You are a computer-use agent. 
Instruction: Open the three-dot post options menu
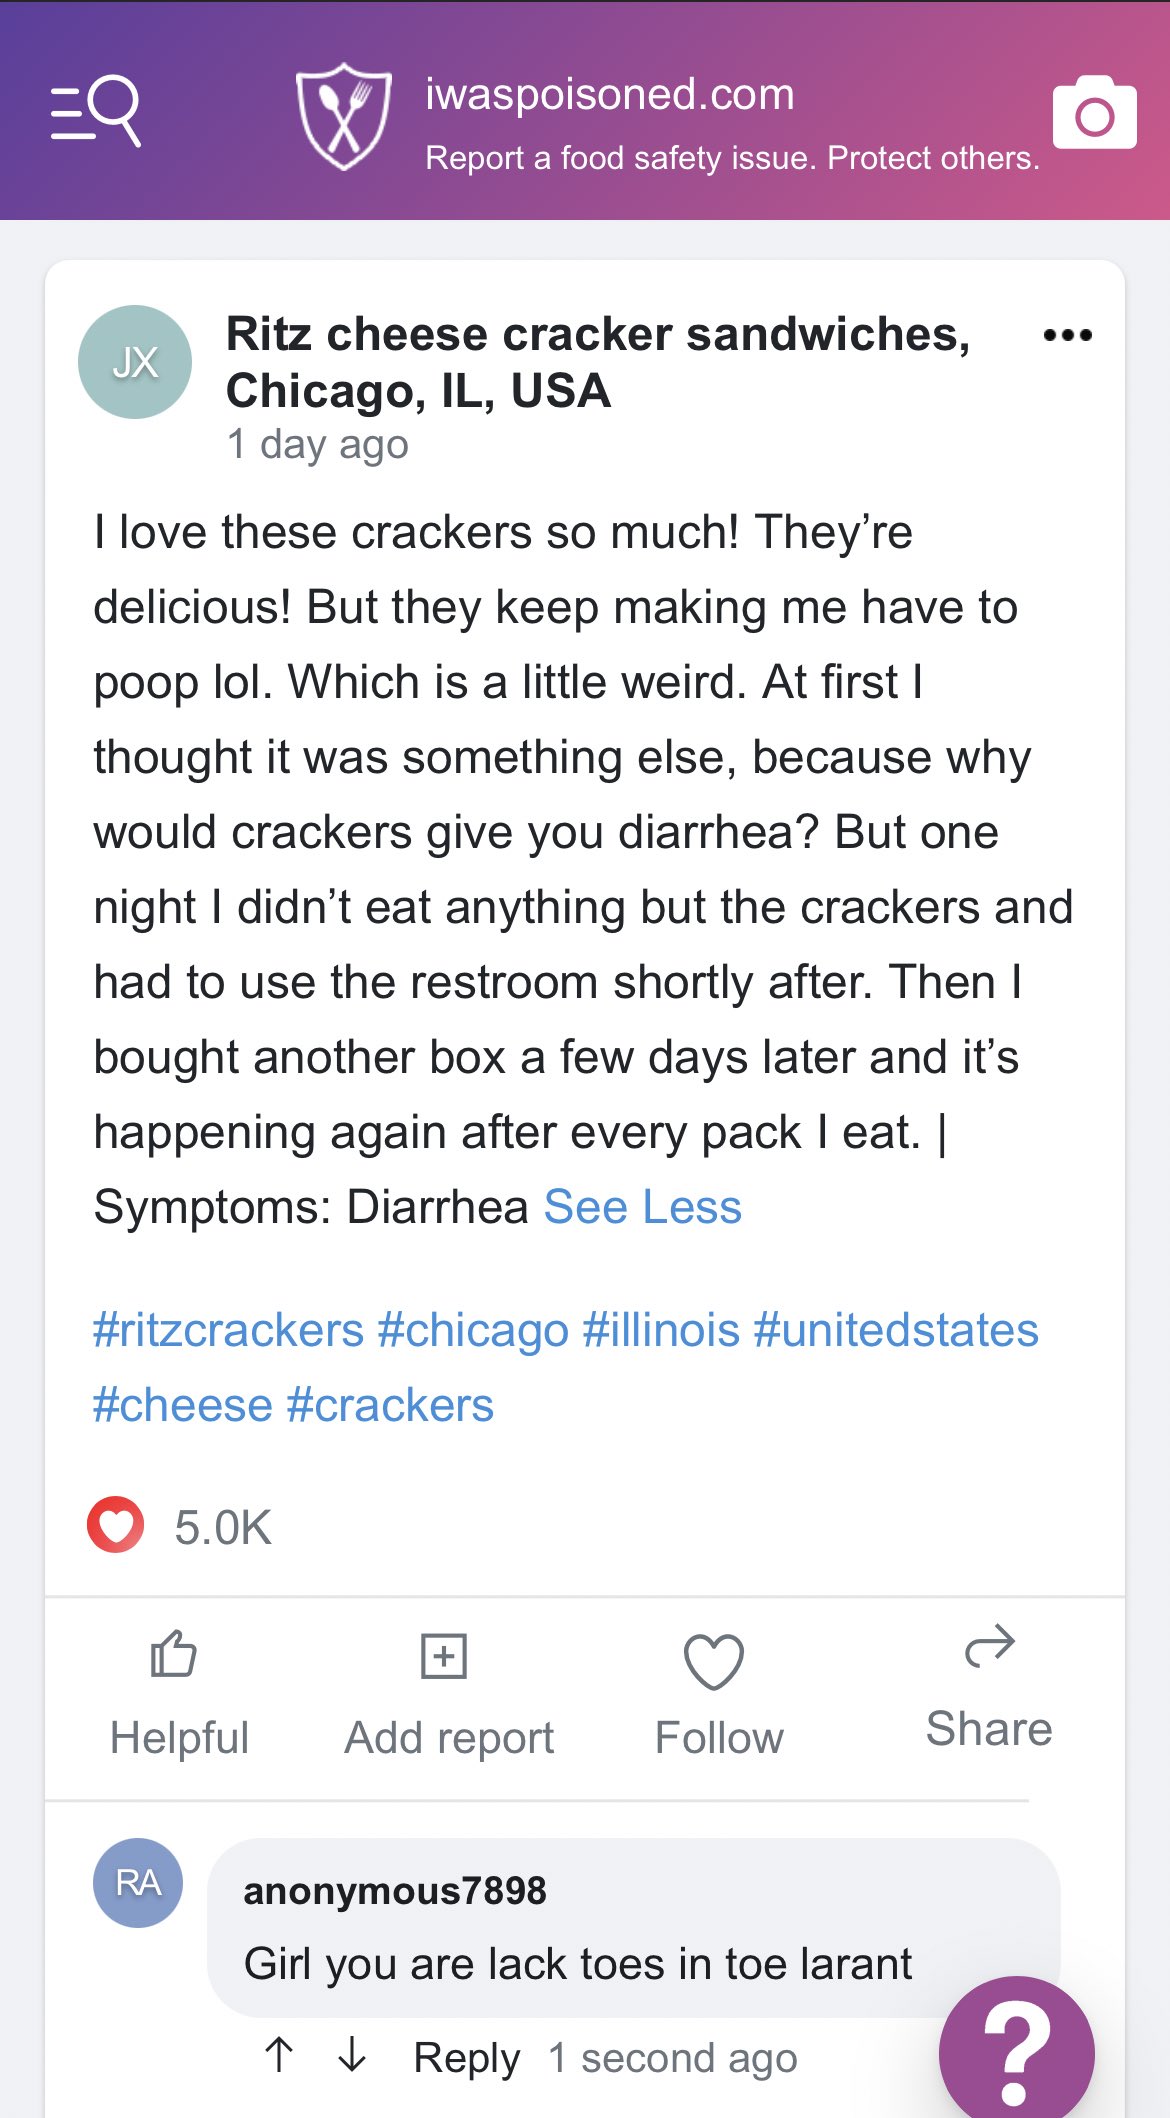[x=1067, y=336]
